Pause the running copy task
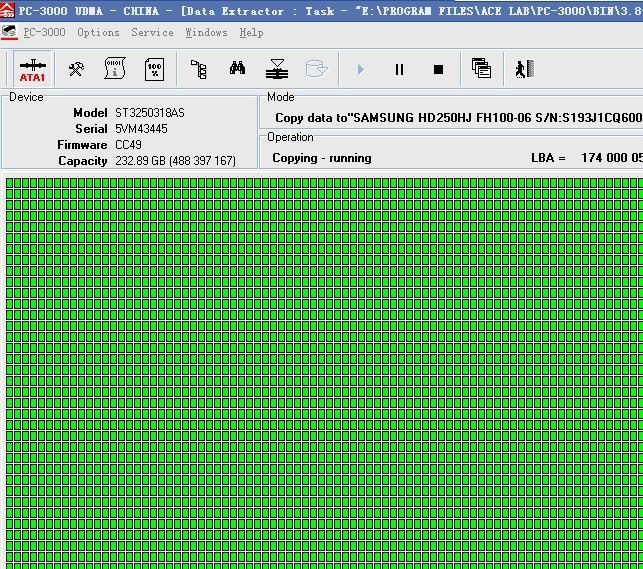The height and width of the screenshot is (569, 643). pos(400,69)
